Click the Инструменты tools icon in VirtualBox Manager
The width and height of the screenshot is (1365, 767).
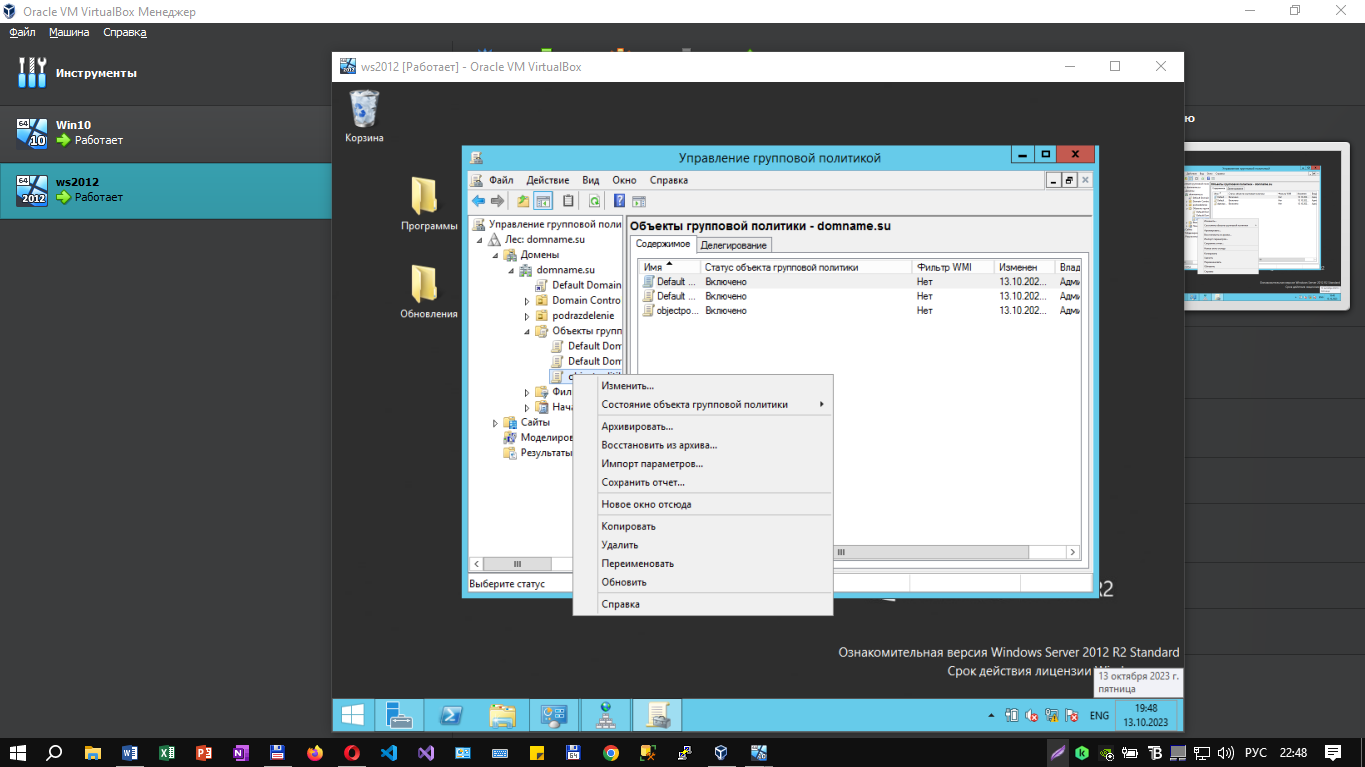click(x=32, y=73)
